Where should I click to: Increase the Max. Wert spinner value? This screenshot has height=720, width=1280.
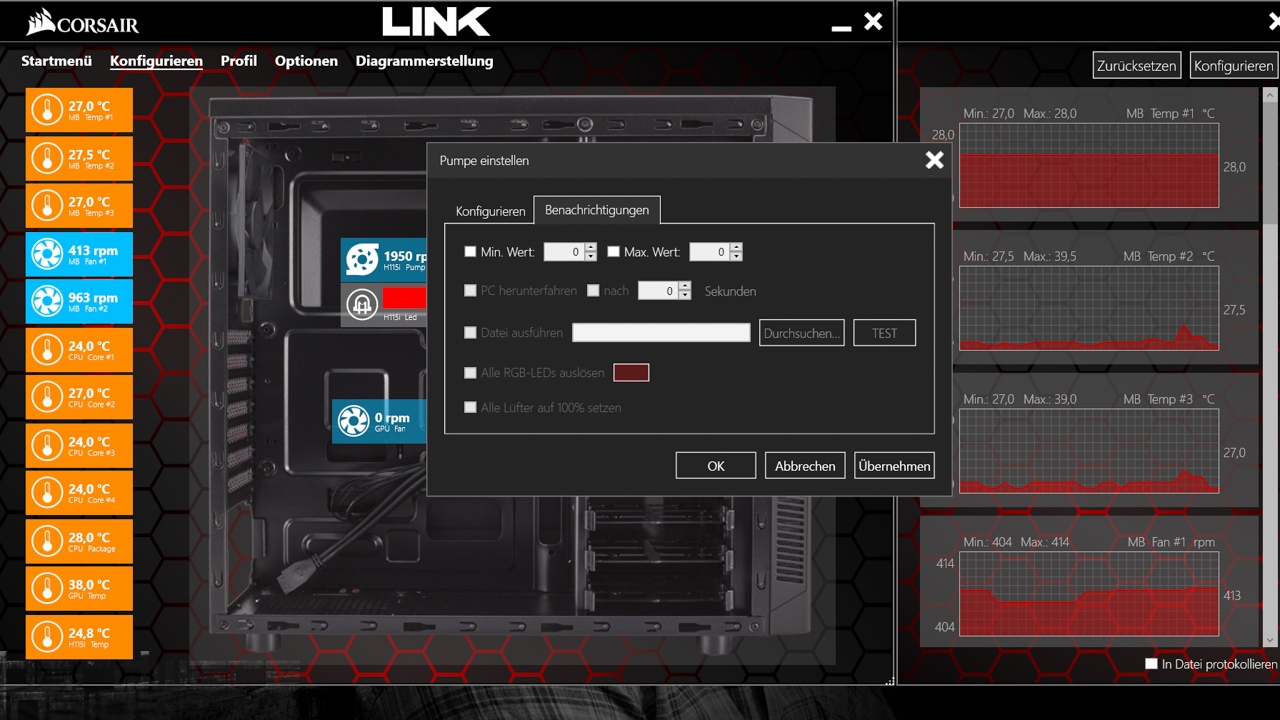point(736,248)
